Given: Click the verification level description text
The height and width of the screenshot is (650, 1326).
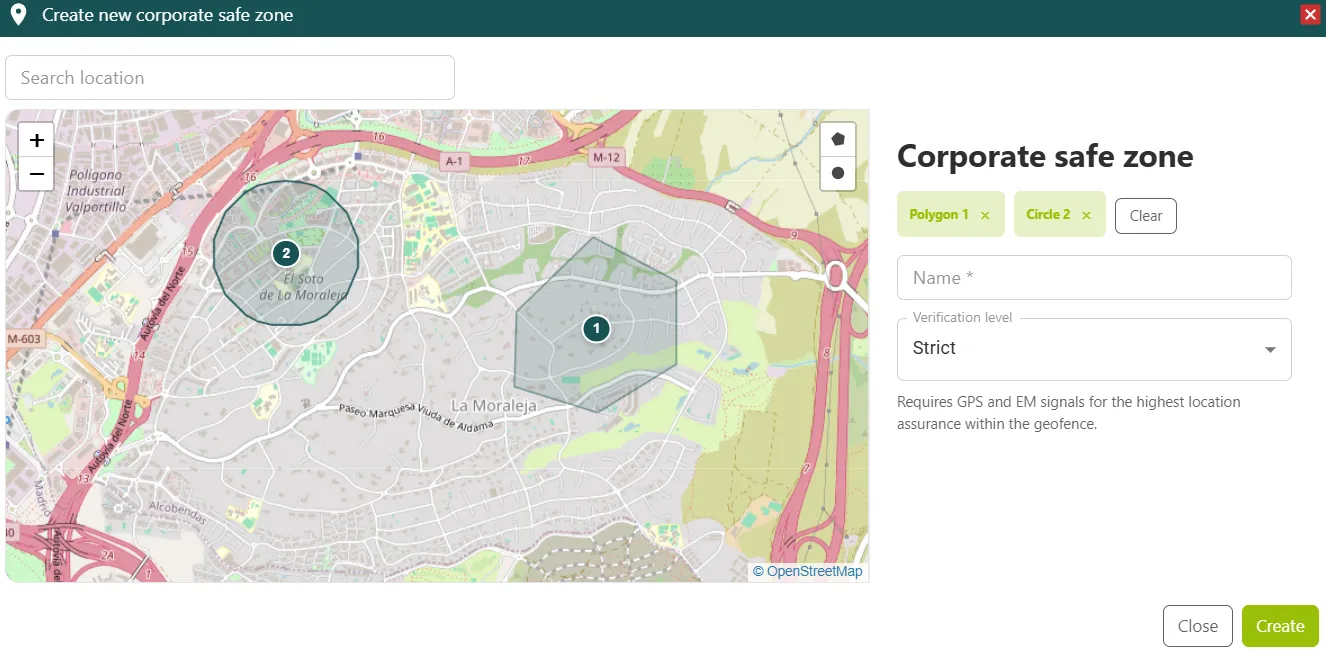Looking at the screenshot, I should [1068, 413].
